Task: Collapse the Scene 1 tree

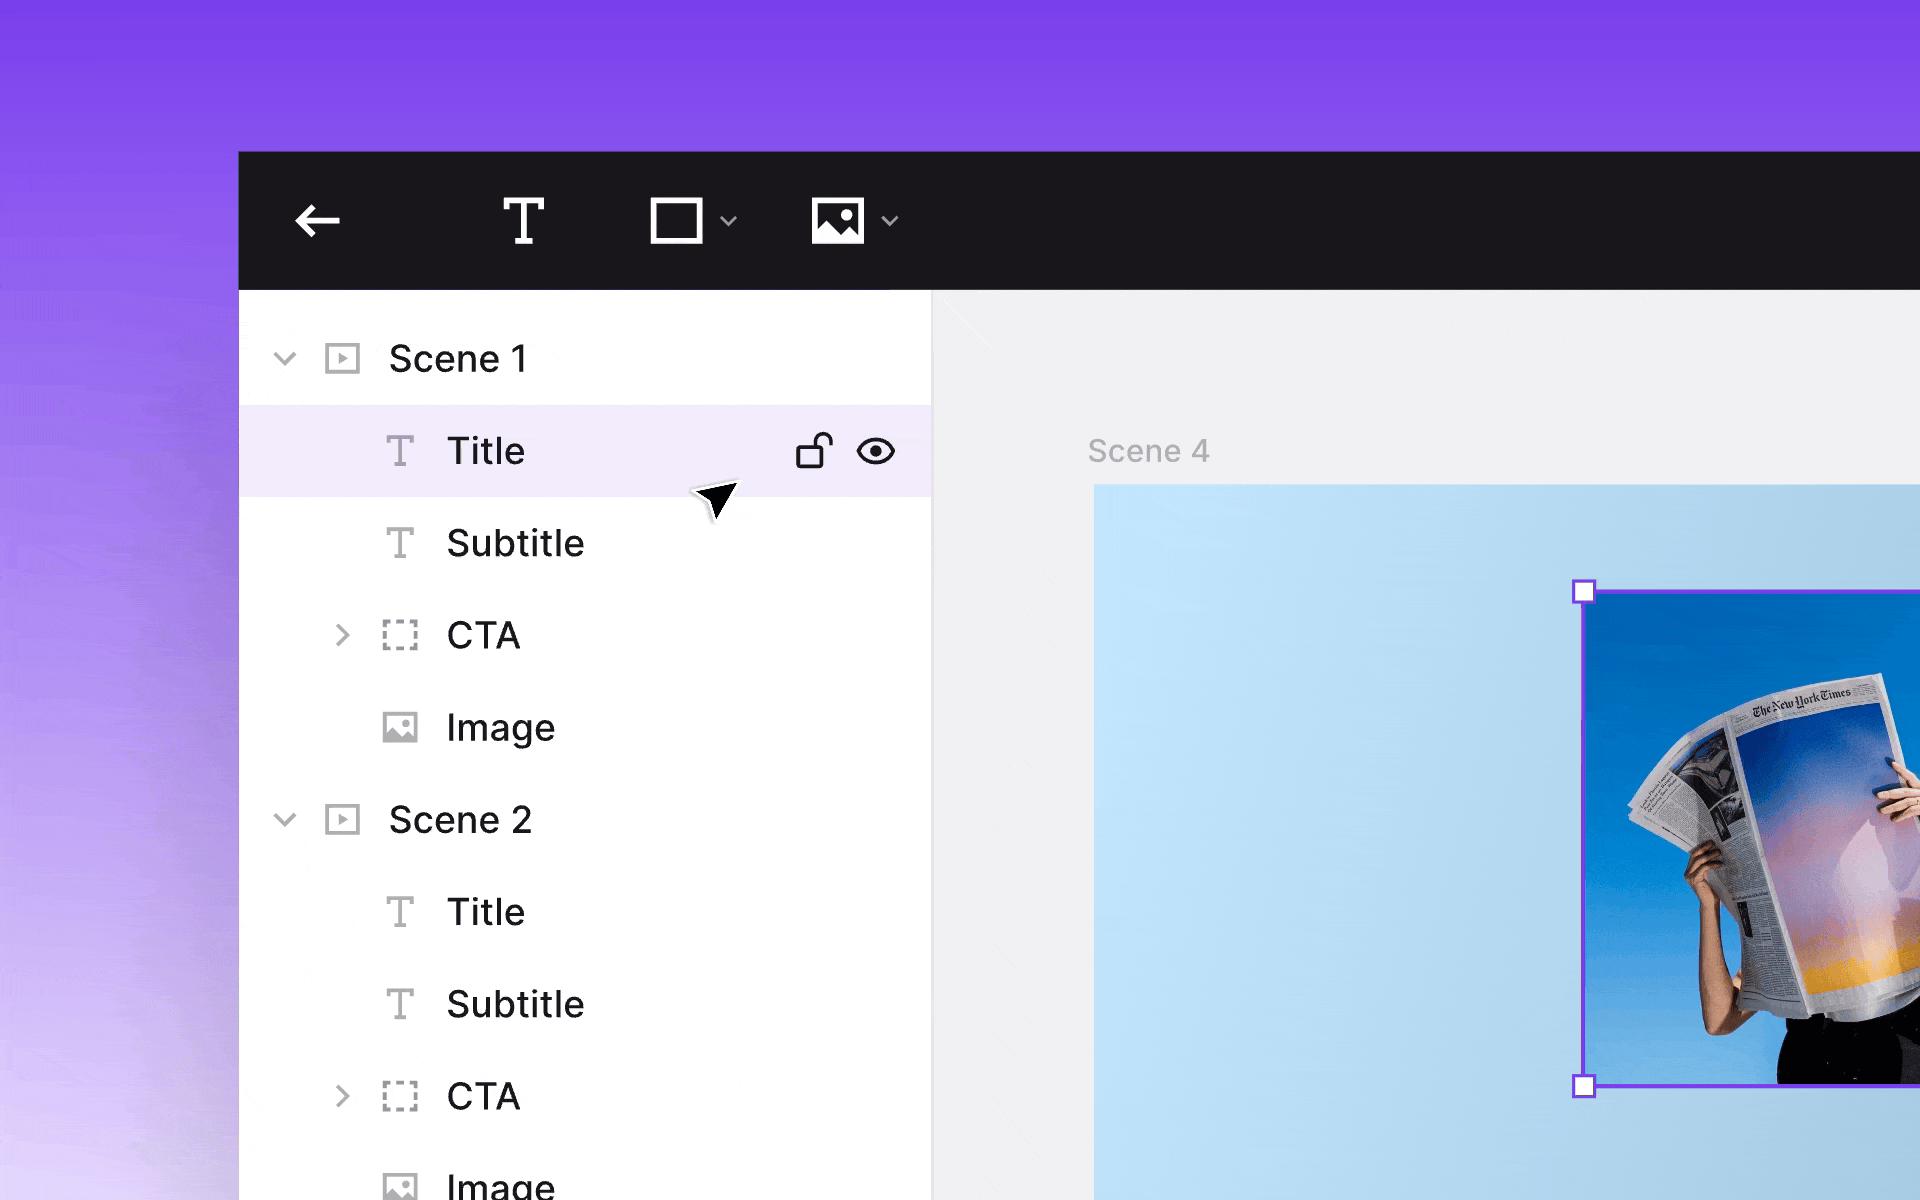Action: [x=285, y=358]
